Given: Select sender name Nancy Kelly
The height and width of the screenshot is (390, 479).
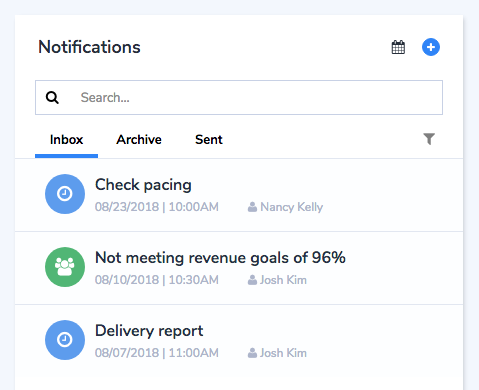Looking at the screenshot, I should click(x=292, y=207).
